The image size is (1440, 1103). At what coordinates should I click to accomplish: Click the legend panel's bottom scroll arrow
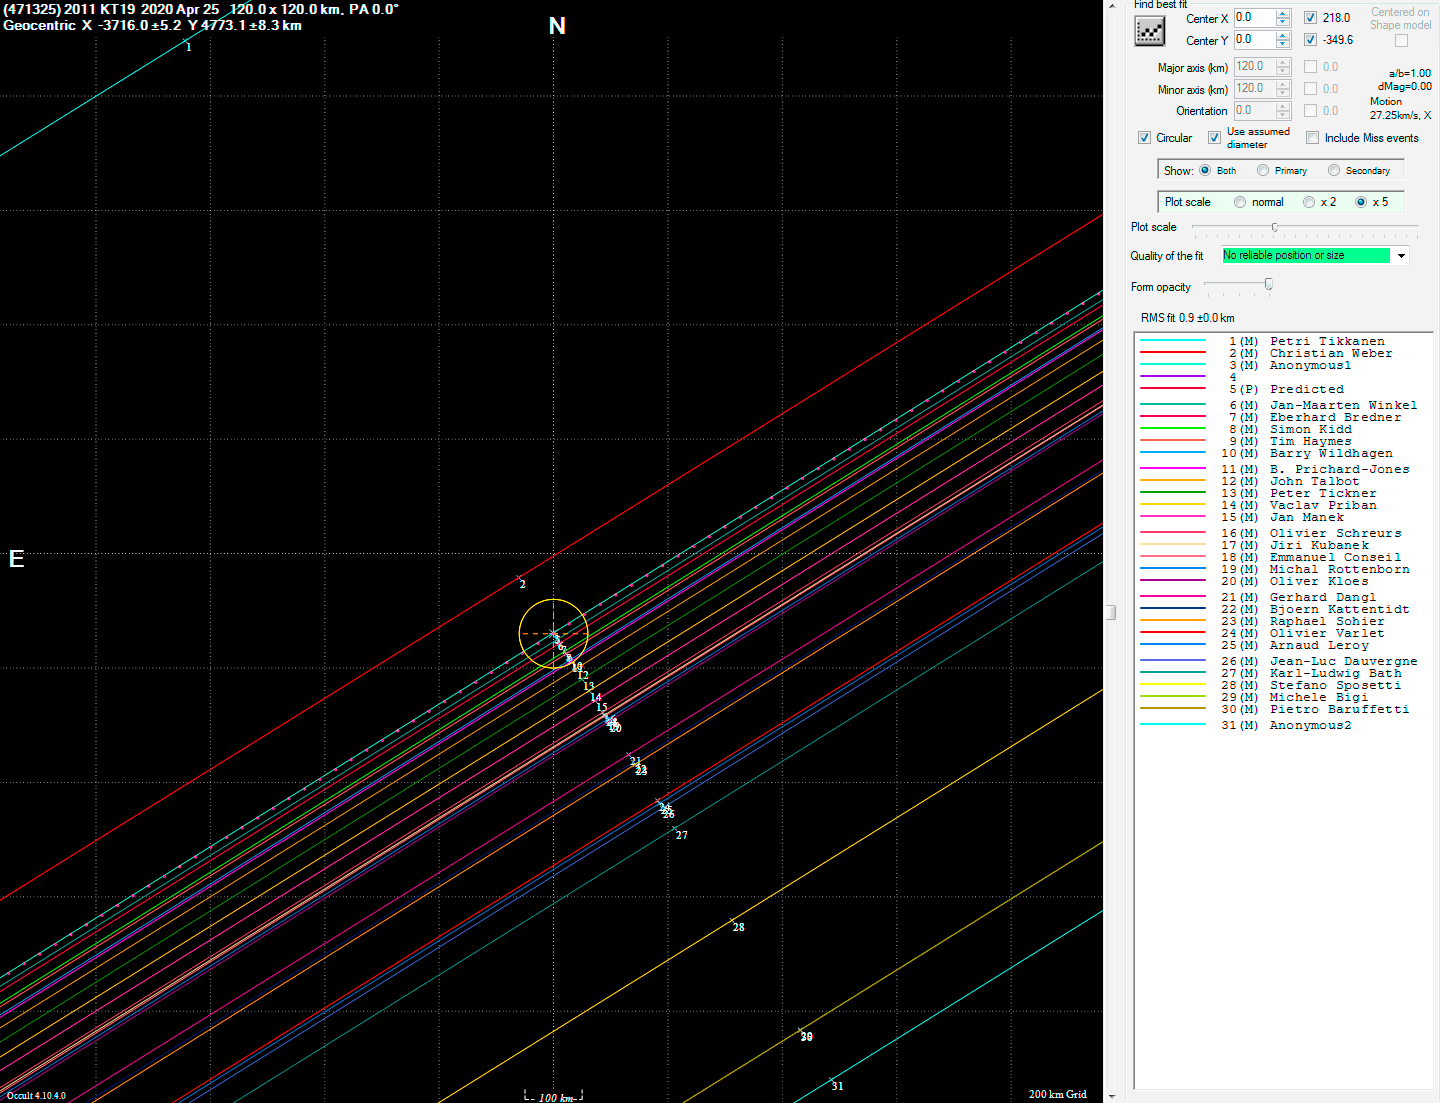pos(1112,1096)
